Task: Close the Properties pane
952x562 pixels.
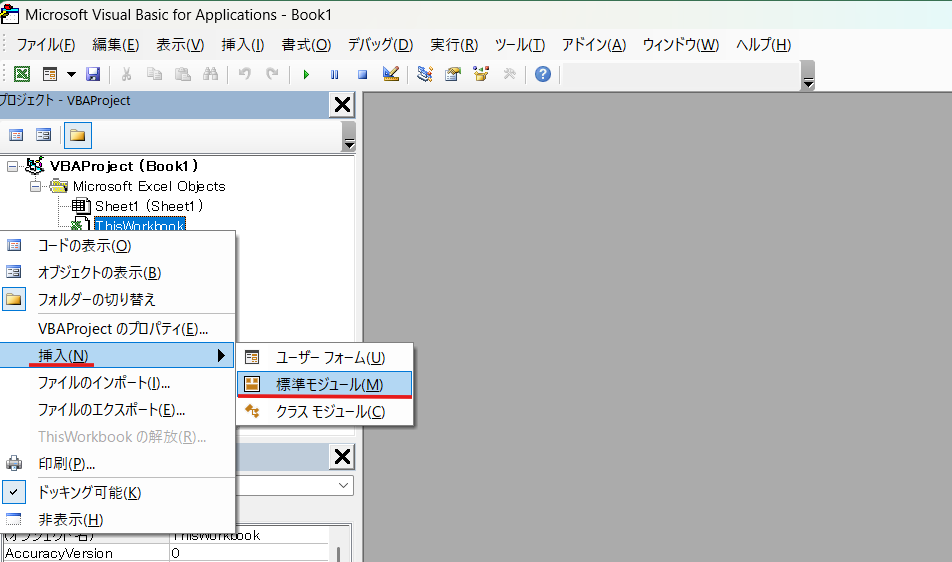Action: (342, 456)
